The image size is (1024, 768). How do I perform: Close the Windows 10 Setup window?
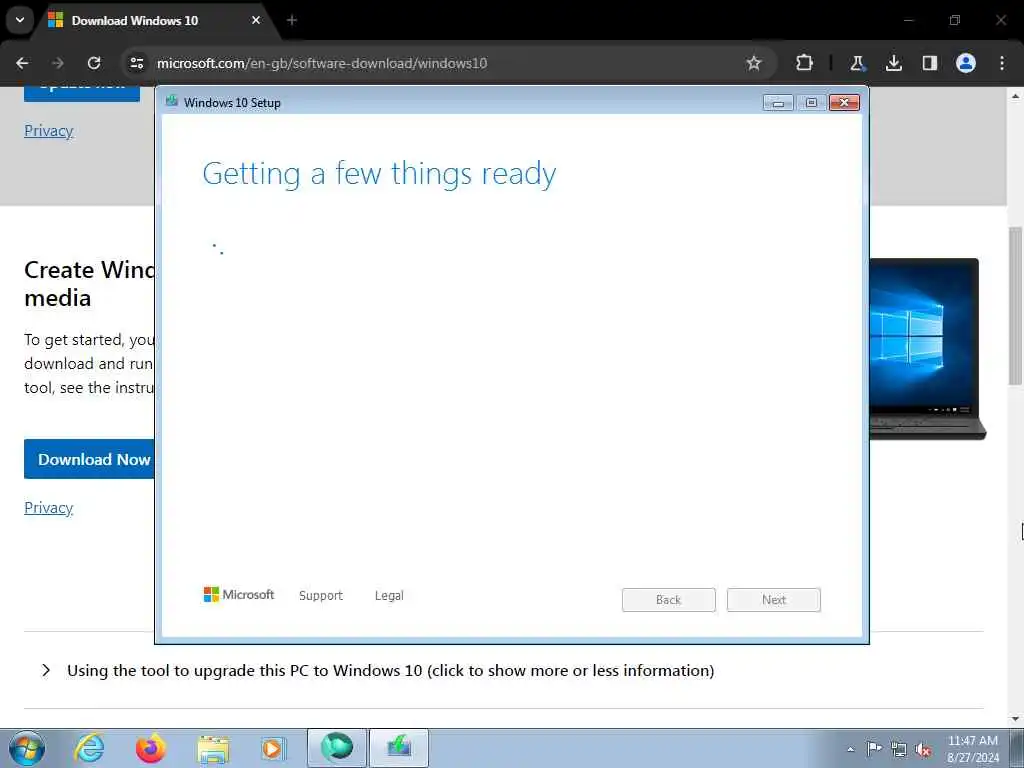[844, 103]
